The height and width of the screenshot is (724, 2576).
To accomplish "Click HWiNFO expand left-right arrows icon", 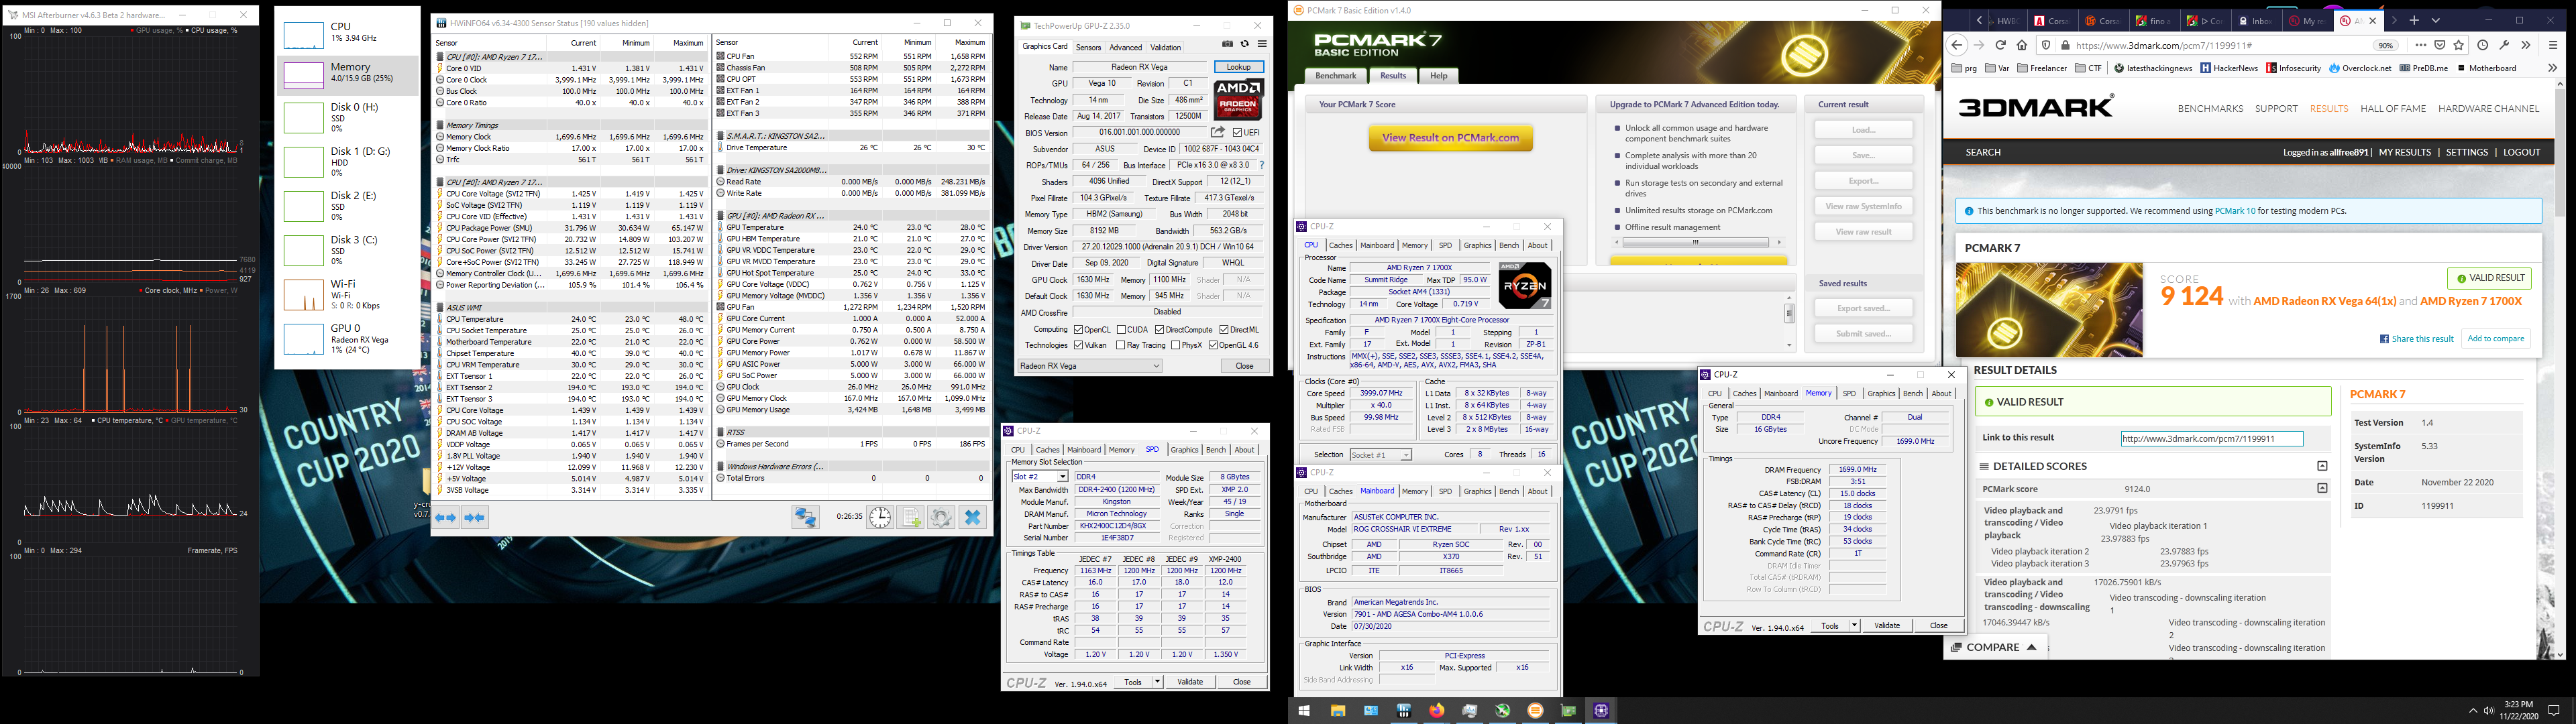I will tap(446, 517).
